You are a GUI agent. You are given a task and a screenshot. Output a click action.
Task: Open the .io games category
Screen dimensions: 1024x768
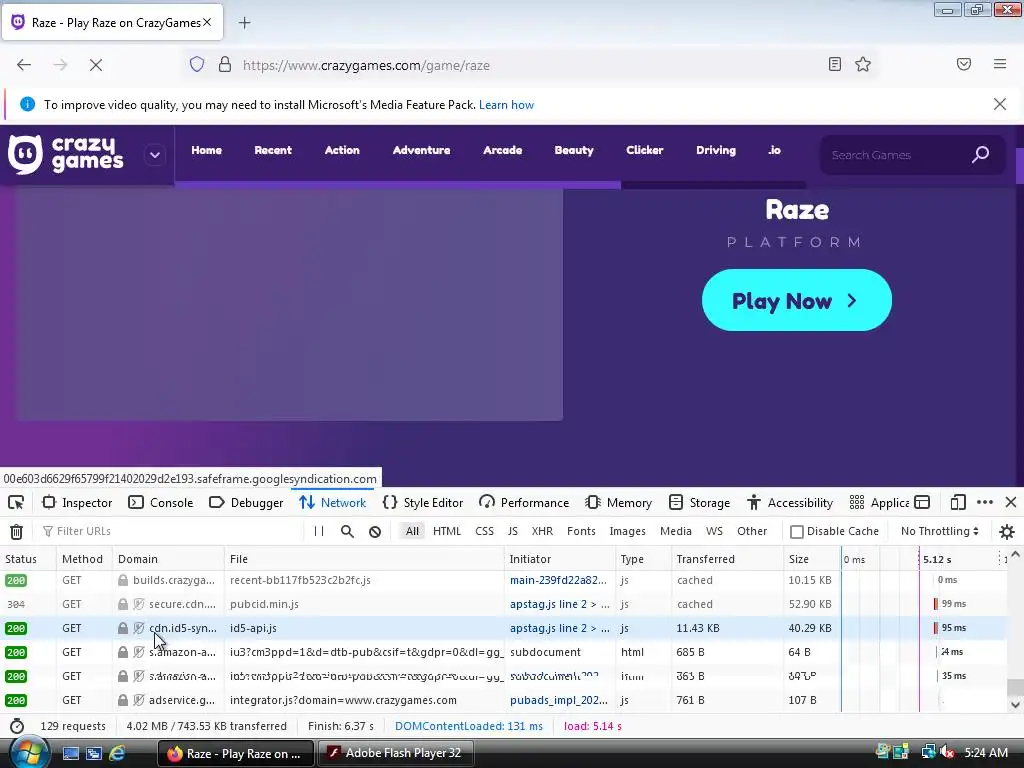coord(775,150)
